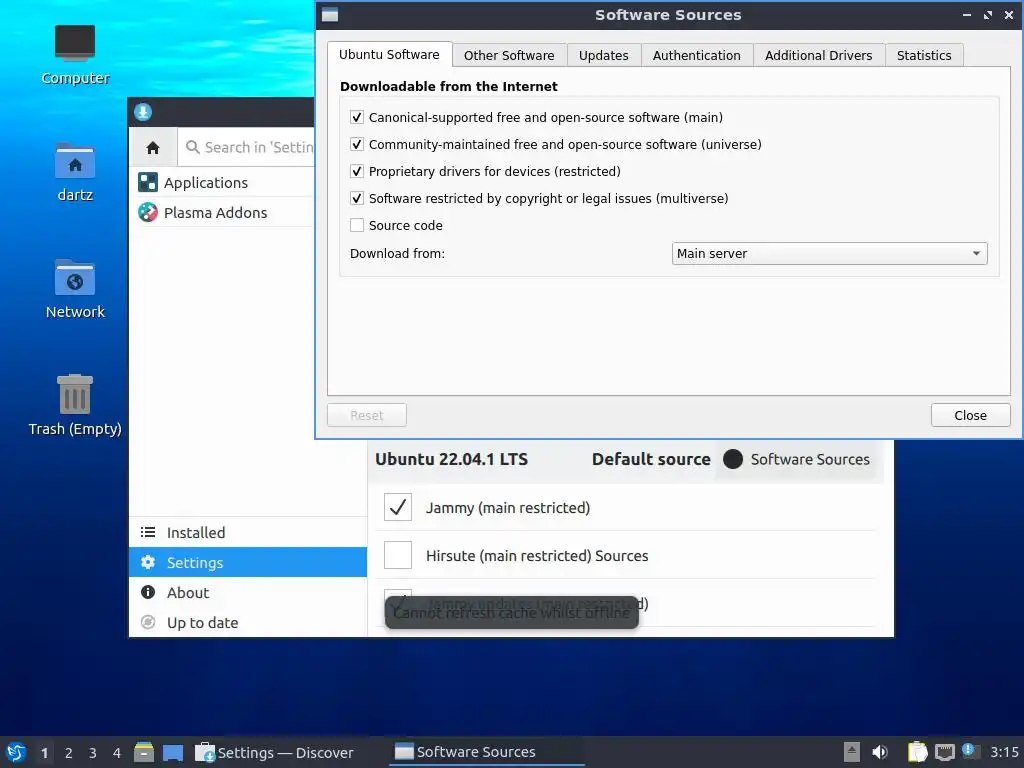Click the 'Ubuntu 22.04.1 LTS' heading in Discover
Image resolution: width=1024 pixels, height=768 pixels.
451,459
